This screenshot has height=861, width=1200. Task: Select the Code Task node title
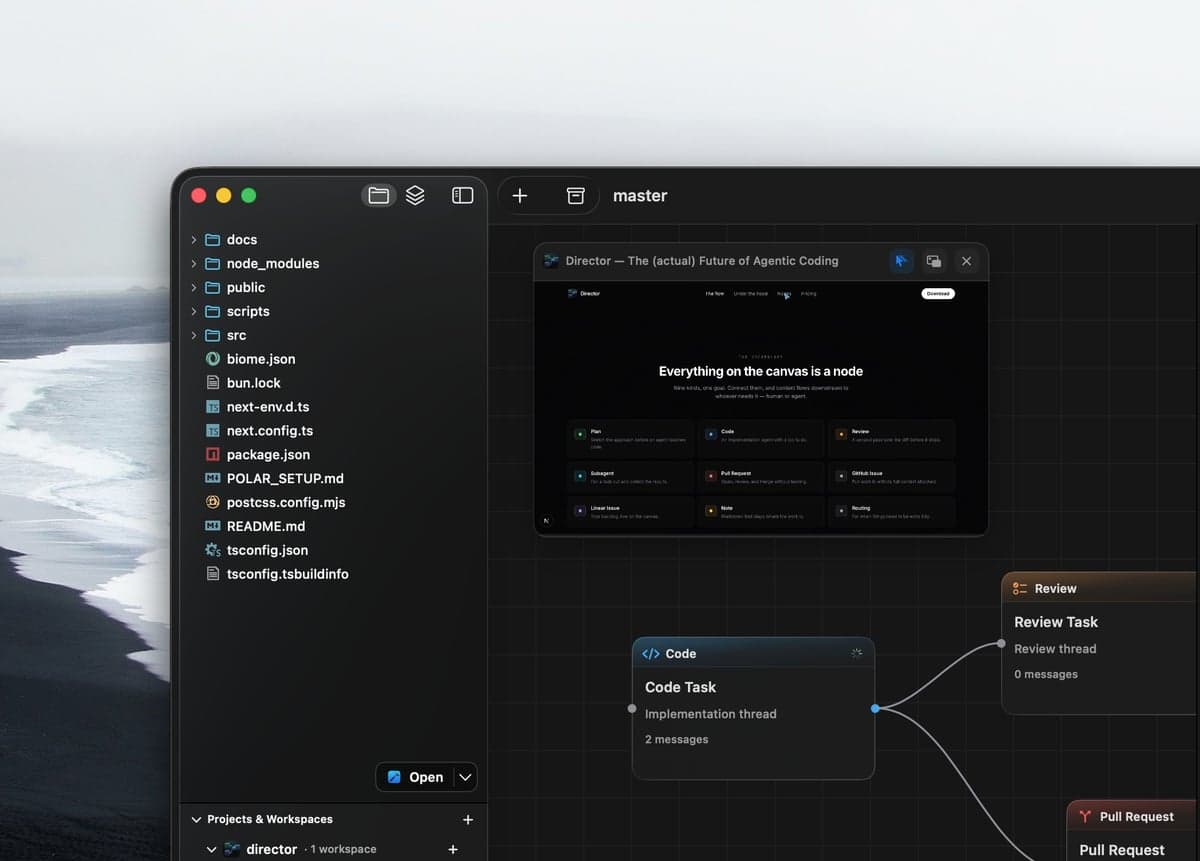pyautogui.click(x=680, y=688)
